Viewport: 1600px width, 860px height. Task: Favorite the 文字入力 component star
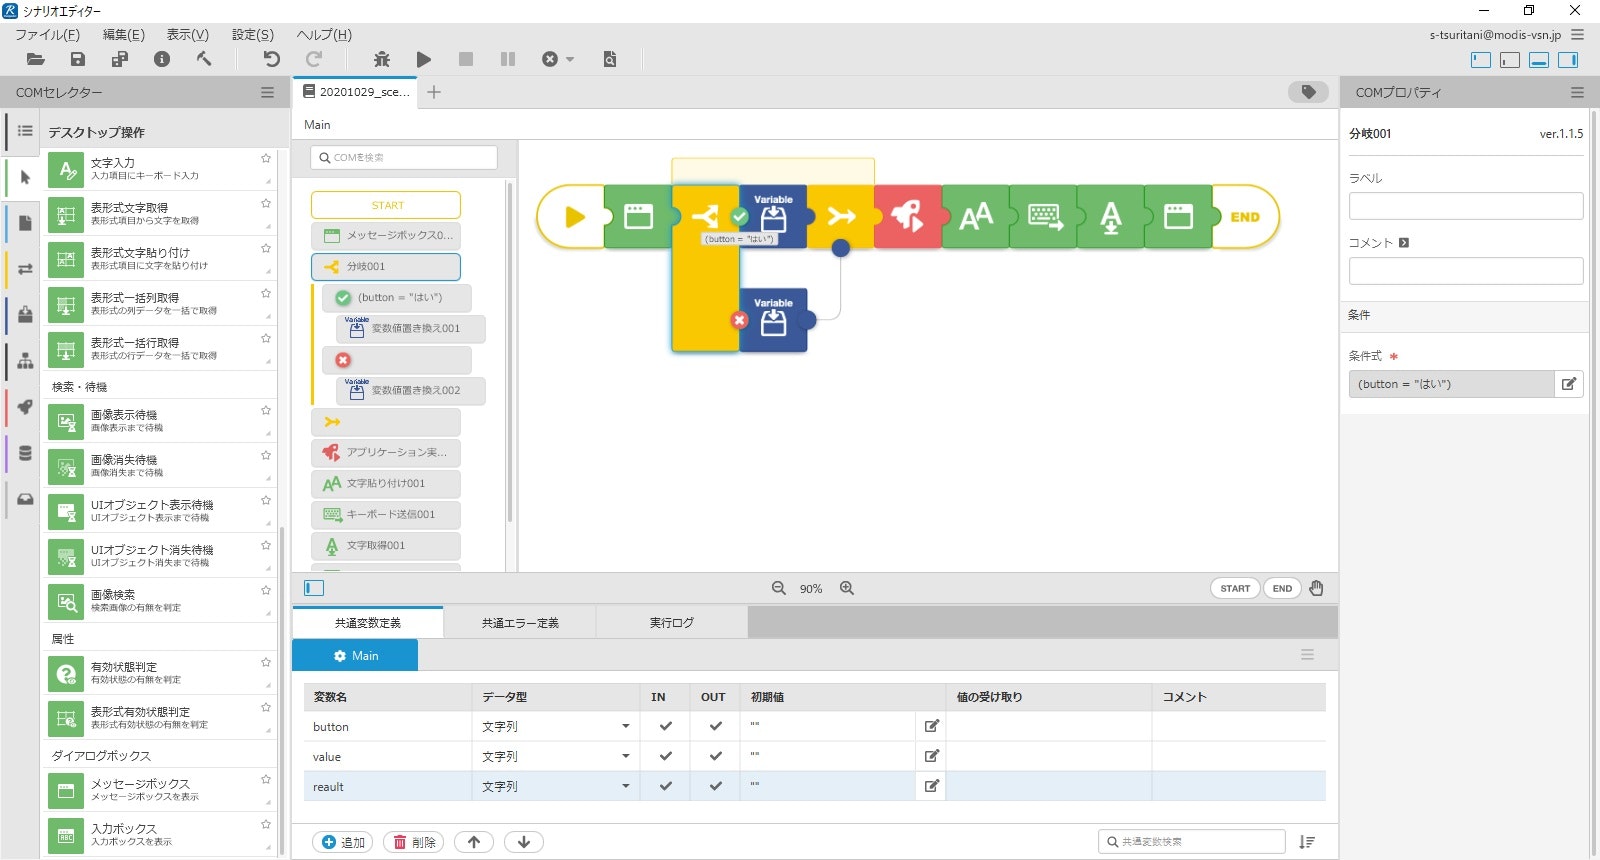266,158
